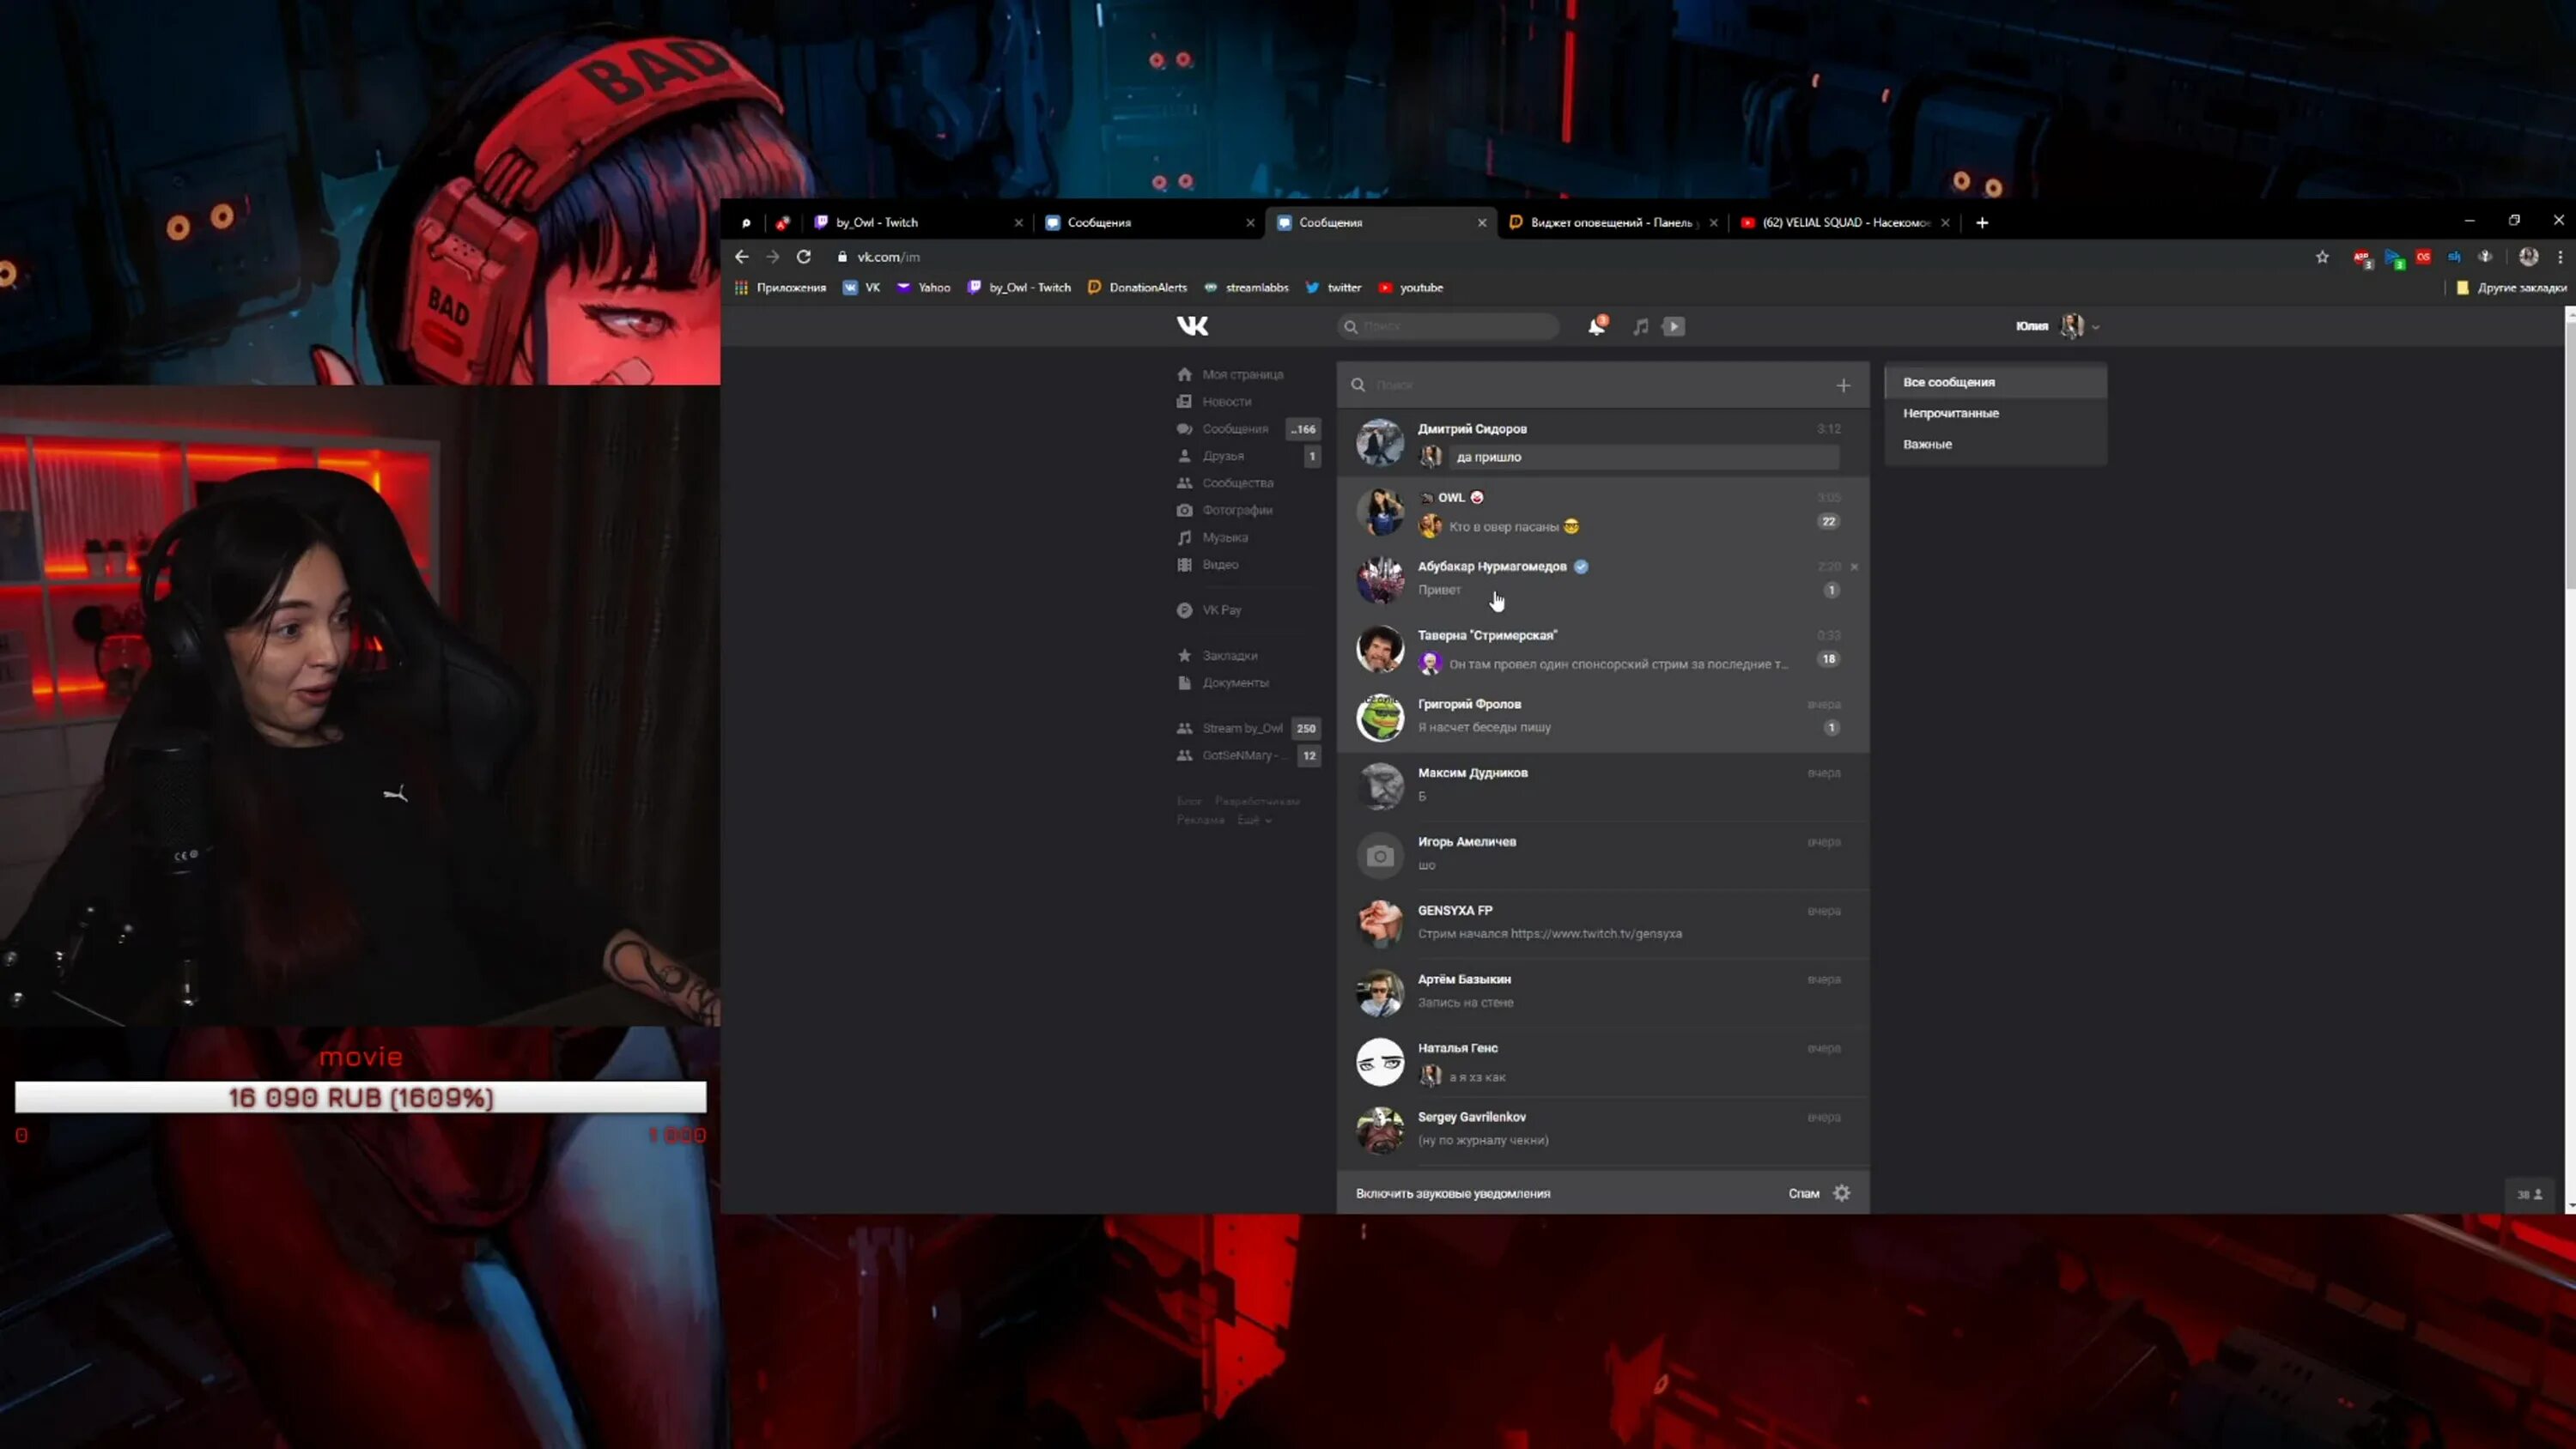Viewport: 2576px width, 1449px height.
Task: Open chat with Григорий Фролов
Action: [1603, 718]
